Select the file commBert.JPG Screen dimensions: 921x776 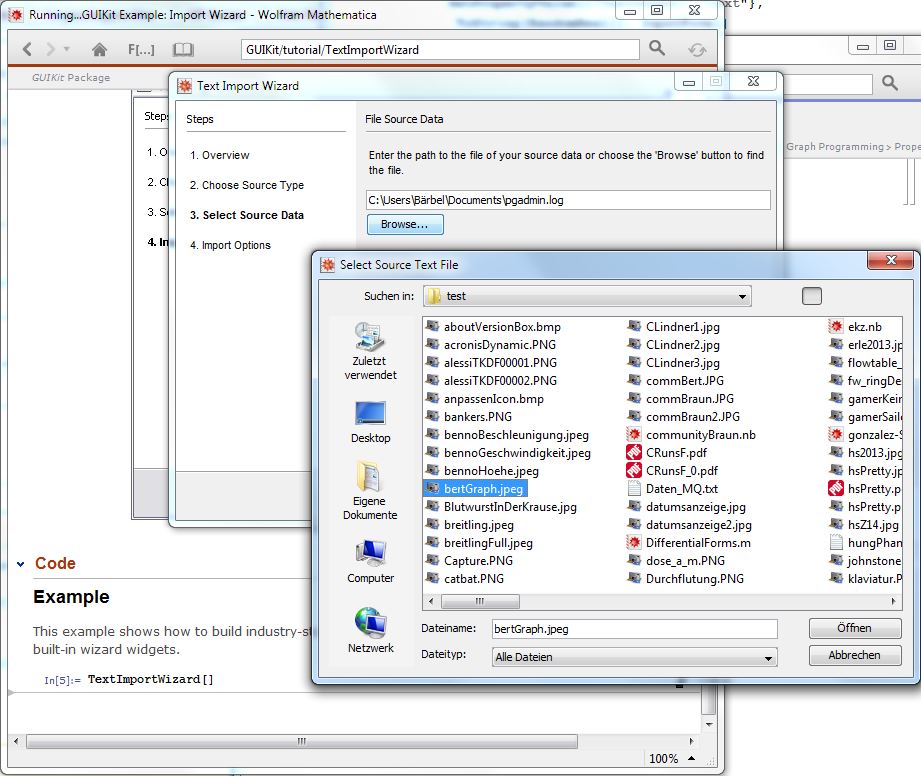point(675,381)
